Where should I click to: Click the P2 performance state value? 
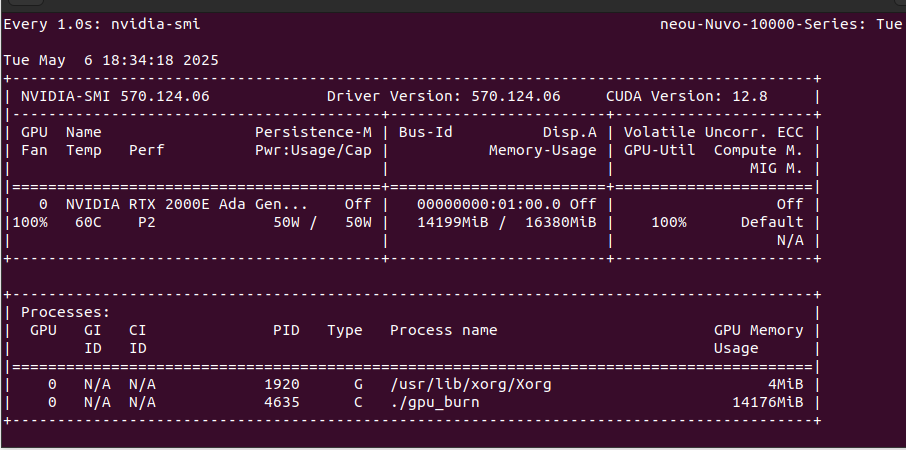[x=146, y=222]
